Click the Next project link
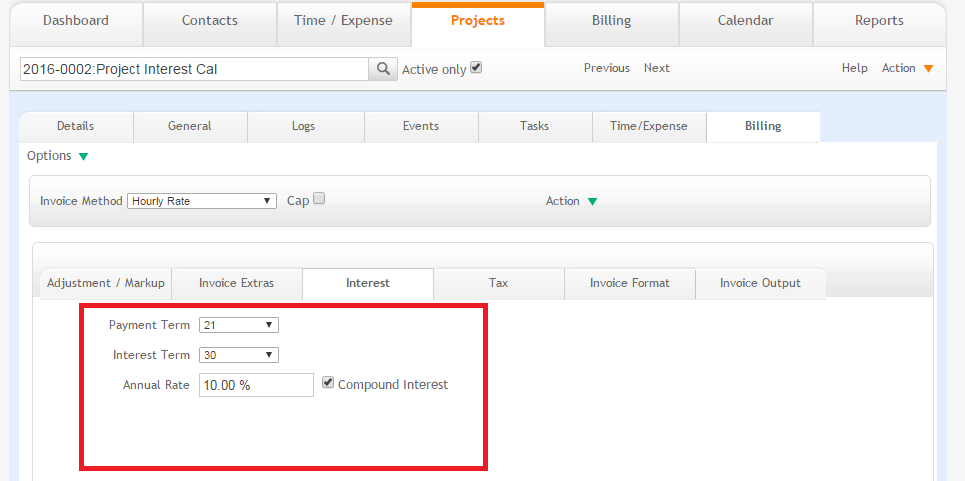The width and height of the screenshot is (965, 481). (x=656, y=68)
